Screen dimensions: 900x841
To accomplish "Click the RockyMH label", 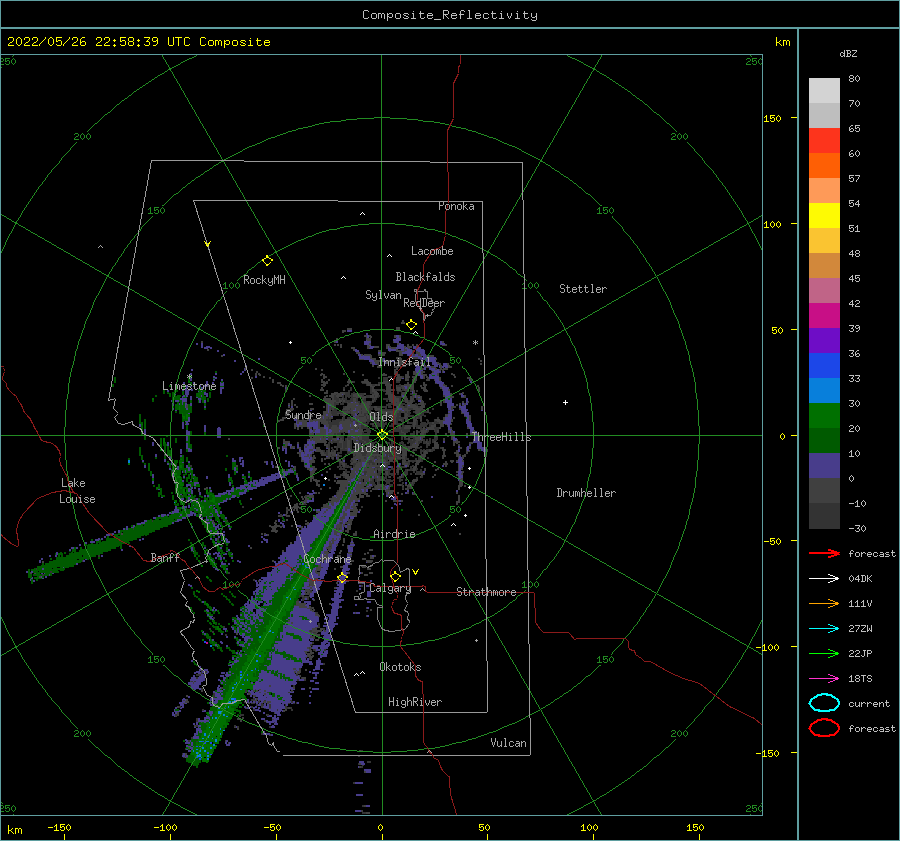I will (x=264, y=280).
